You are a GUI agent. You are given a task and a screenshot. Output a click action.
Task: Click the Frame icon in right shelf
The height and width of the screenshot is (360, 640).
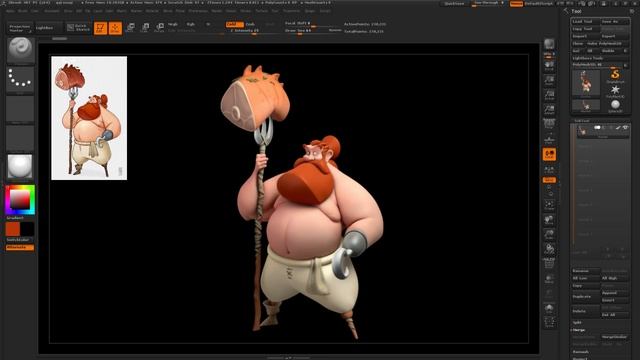click(x=549, y=205)
